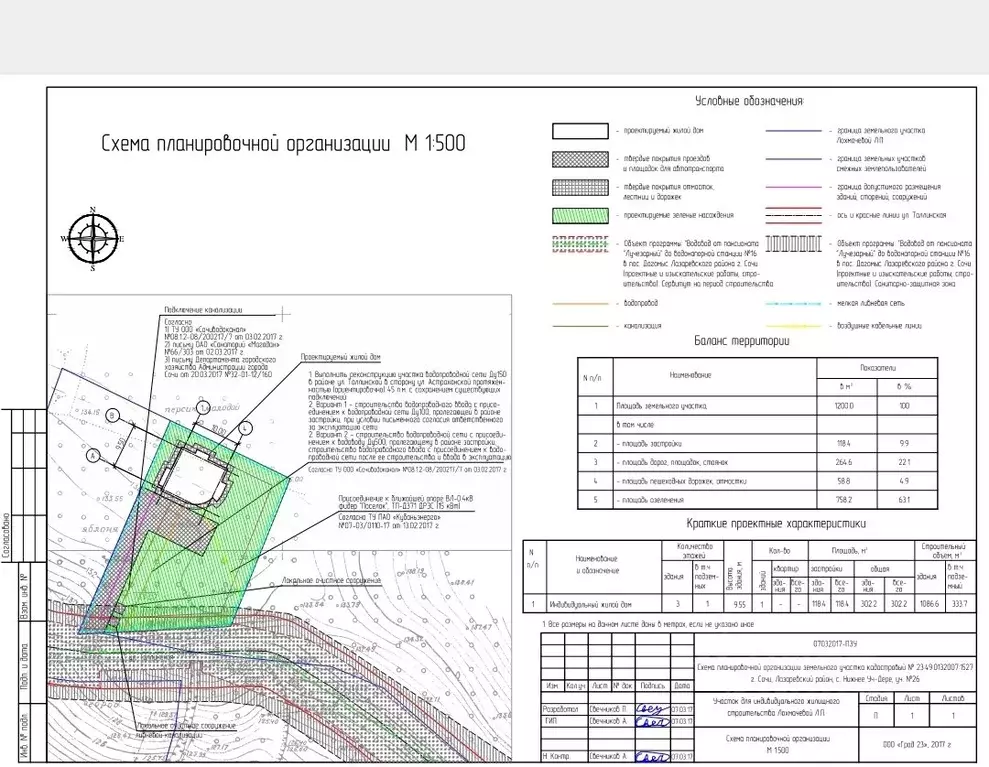Click the large heading 'Схема планировочной организации М 1:500'
The height and width of the screenshot is (767, 989).
click(x=283, y=143)
